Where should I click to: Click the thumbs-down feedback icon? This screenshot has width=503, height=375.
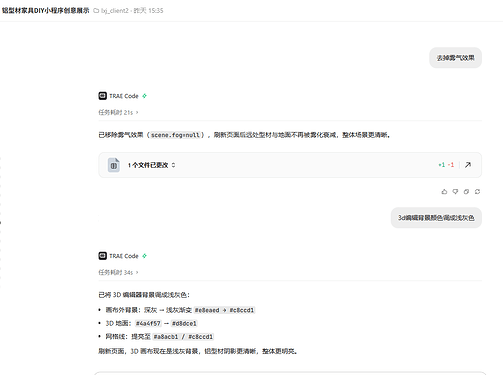[x=455, y=192]
